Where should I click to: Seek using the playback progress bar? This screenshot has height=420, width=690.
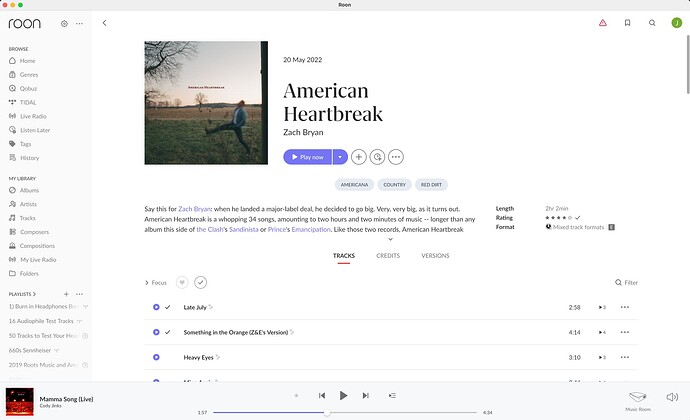coord(345,413)
